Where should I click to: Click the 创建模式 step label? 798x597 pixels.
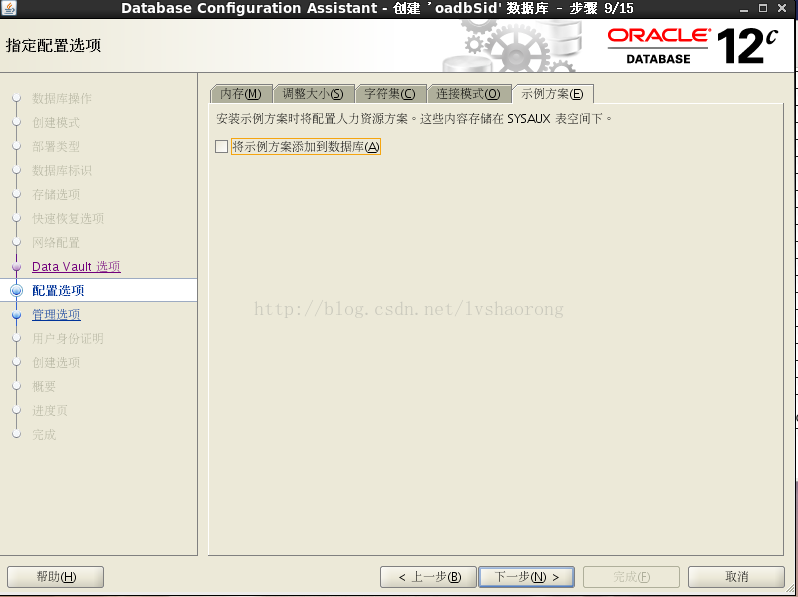coord(56,123)
